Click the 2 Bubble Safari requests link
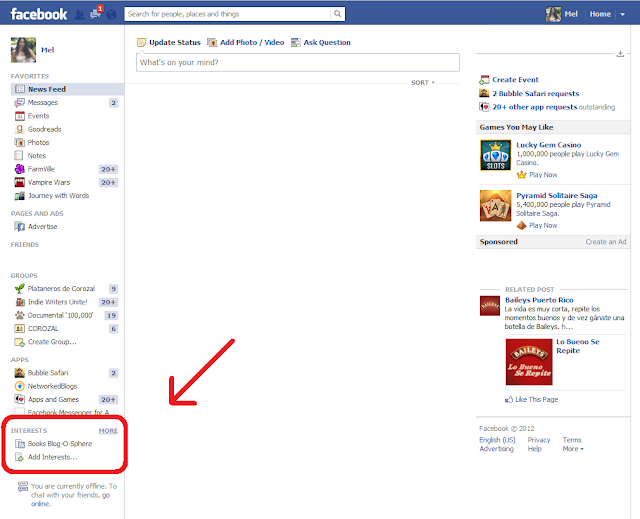 coord(536,93)
